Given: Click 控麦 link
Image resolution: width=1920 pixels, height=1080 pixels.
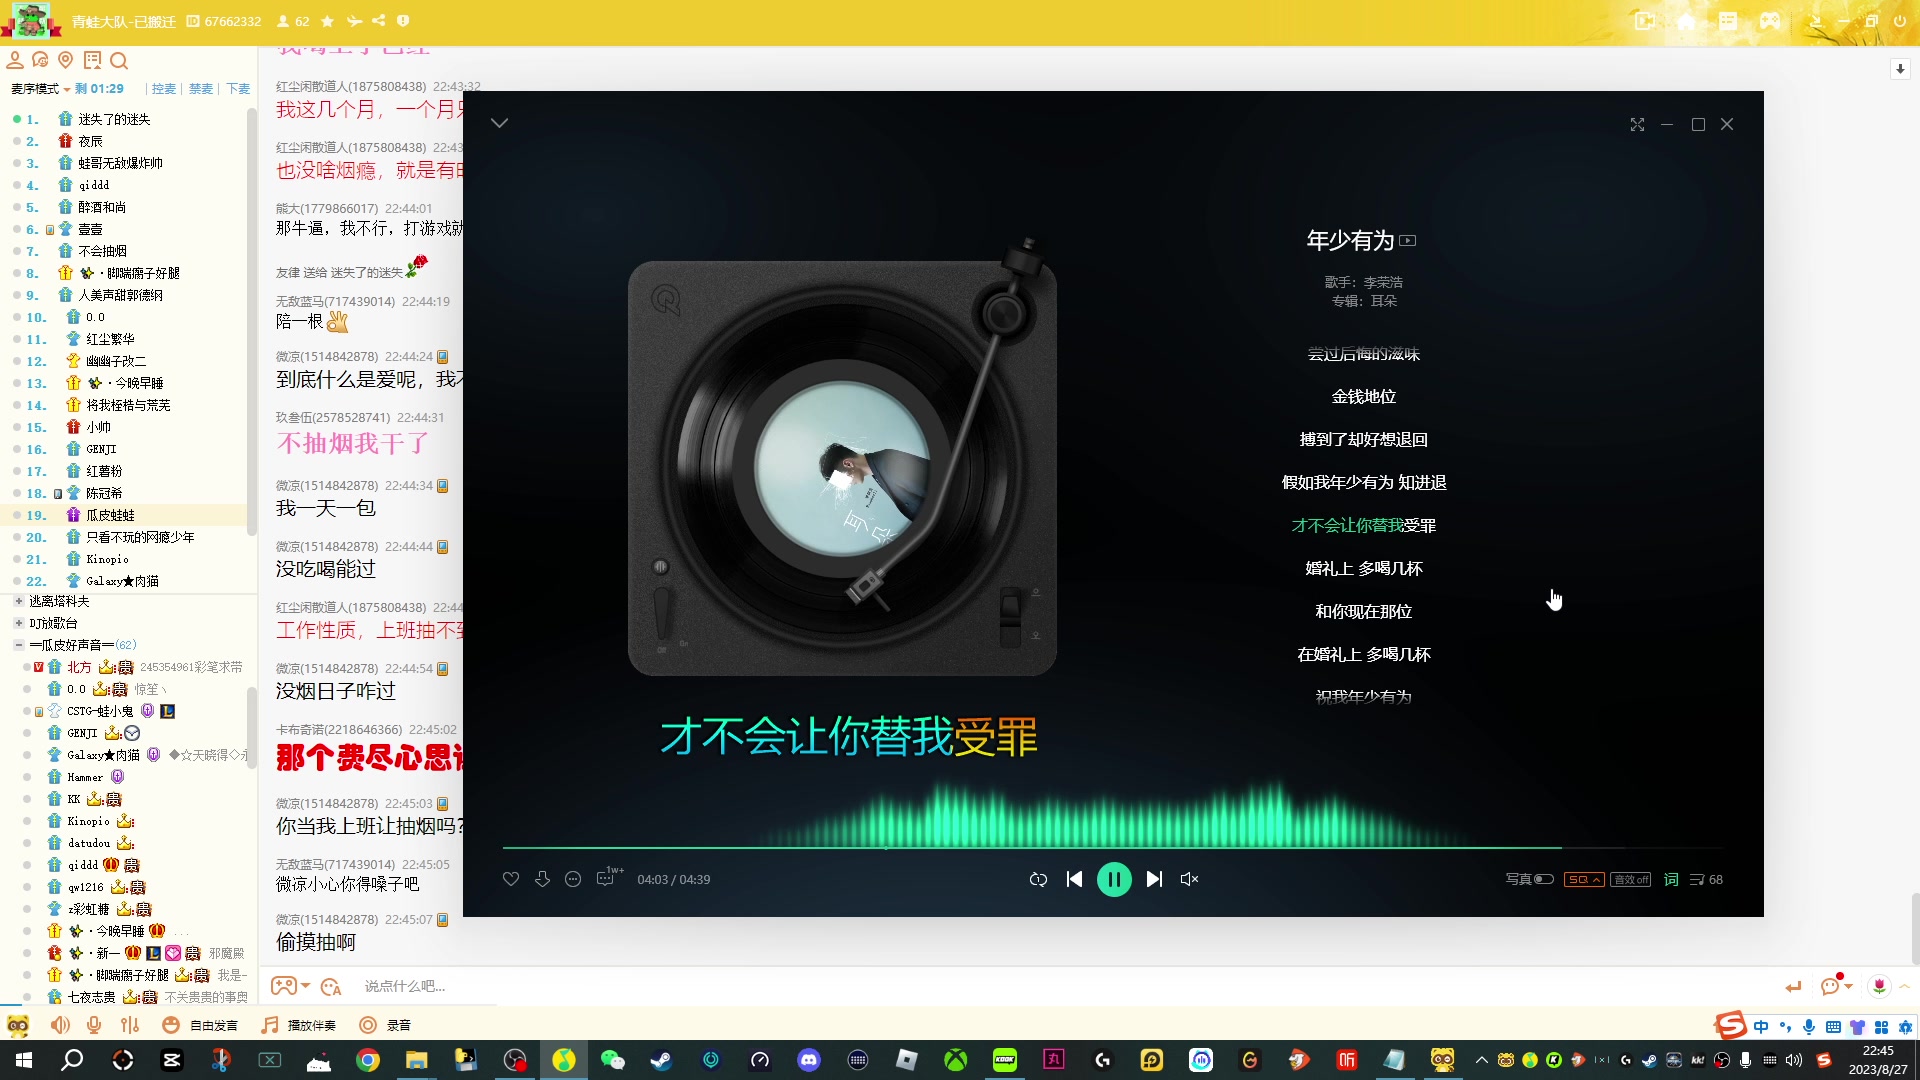Looking at the screenshot, I should [163, 89].
